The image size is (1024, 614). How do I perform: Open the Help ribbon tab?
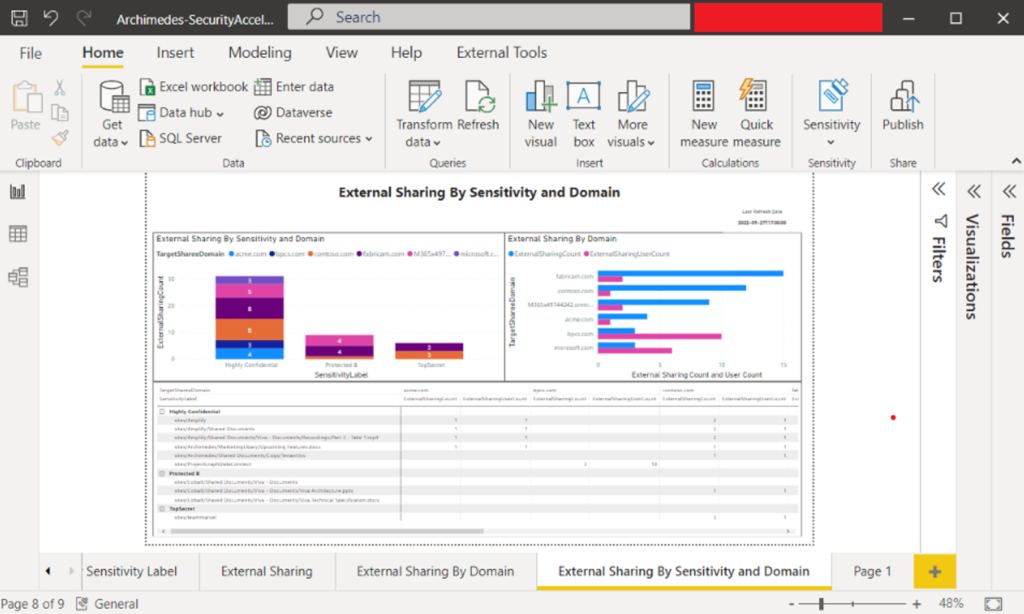(406, 53)
